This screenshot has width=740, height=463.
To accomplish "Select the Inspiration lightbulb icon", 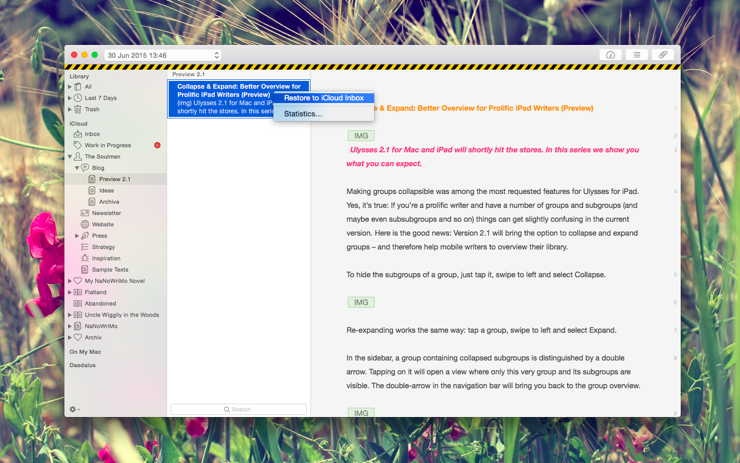I will coord(85,258).
